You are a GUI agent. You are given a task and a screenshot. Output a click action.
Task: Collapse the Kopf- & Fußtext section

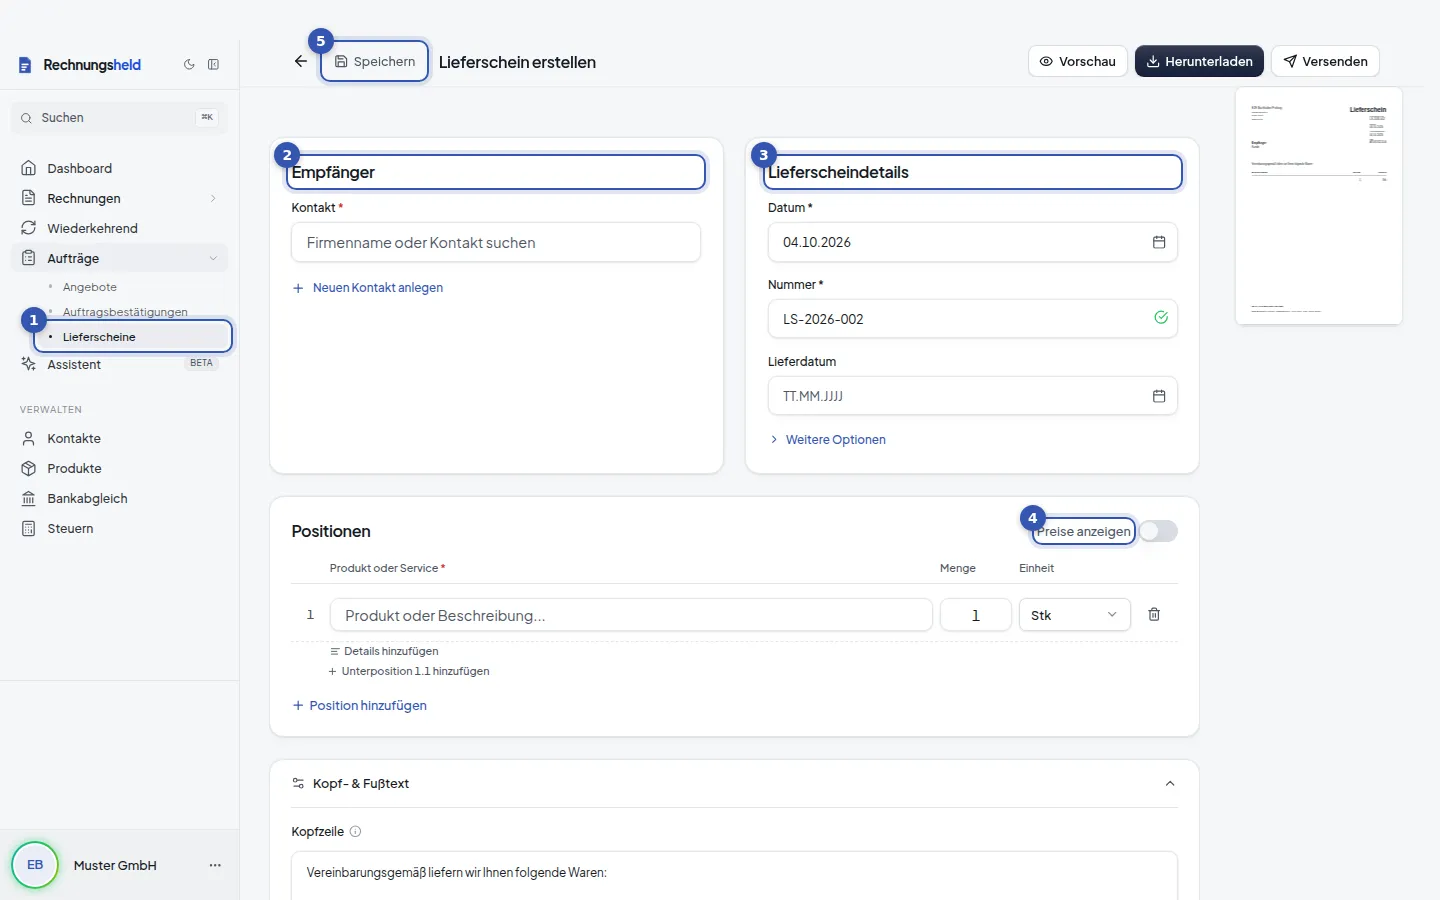pyautogui.click(x=1170, y=783)
